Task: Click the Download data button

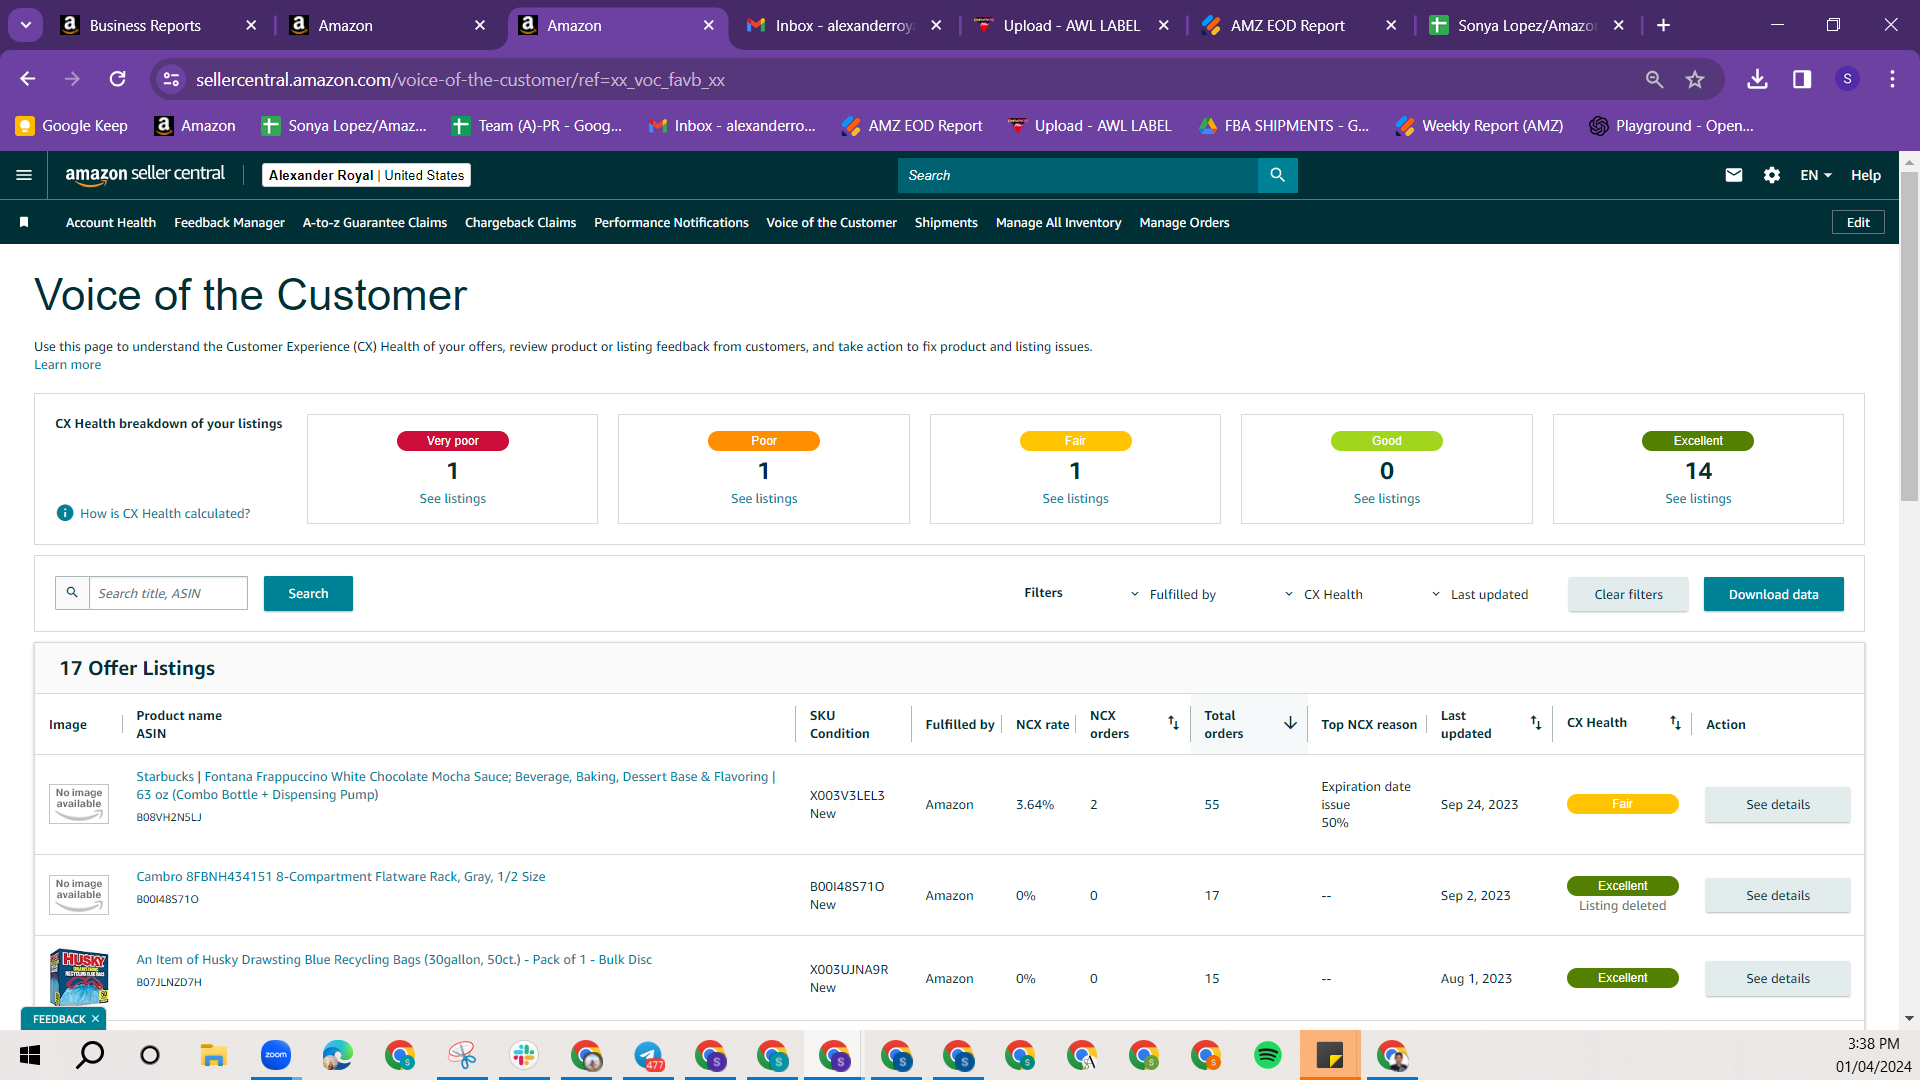Action: click(1773, 594)
